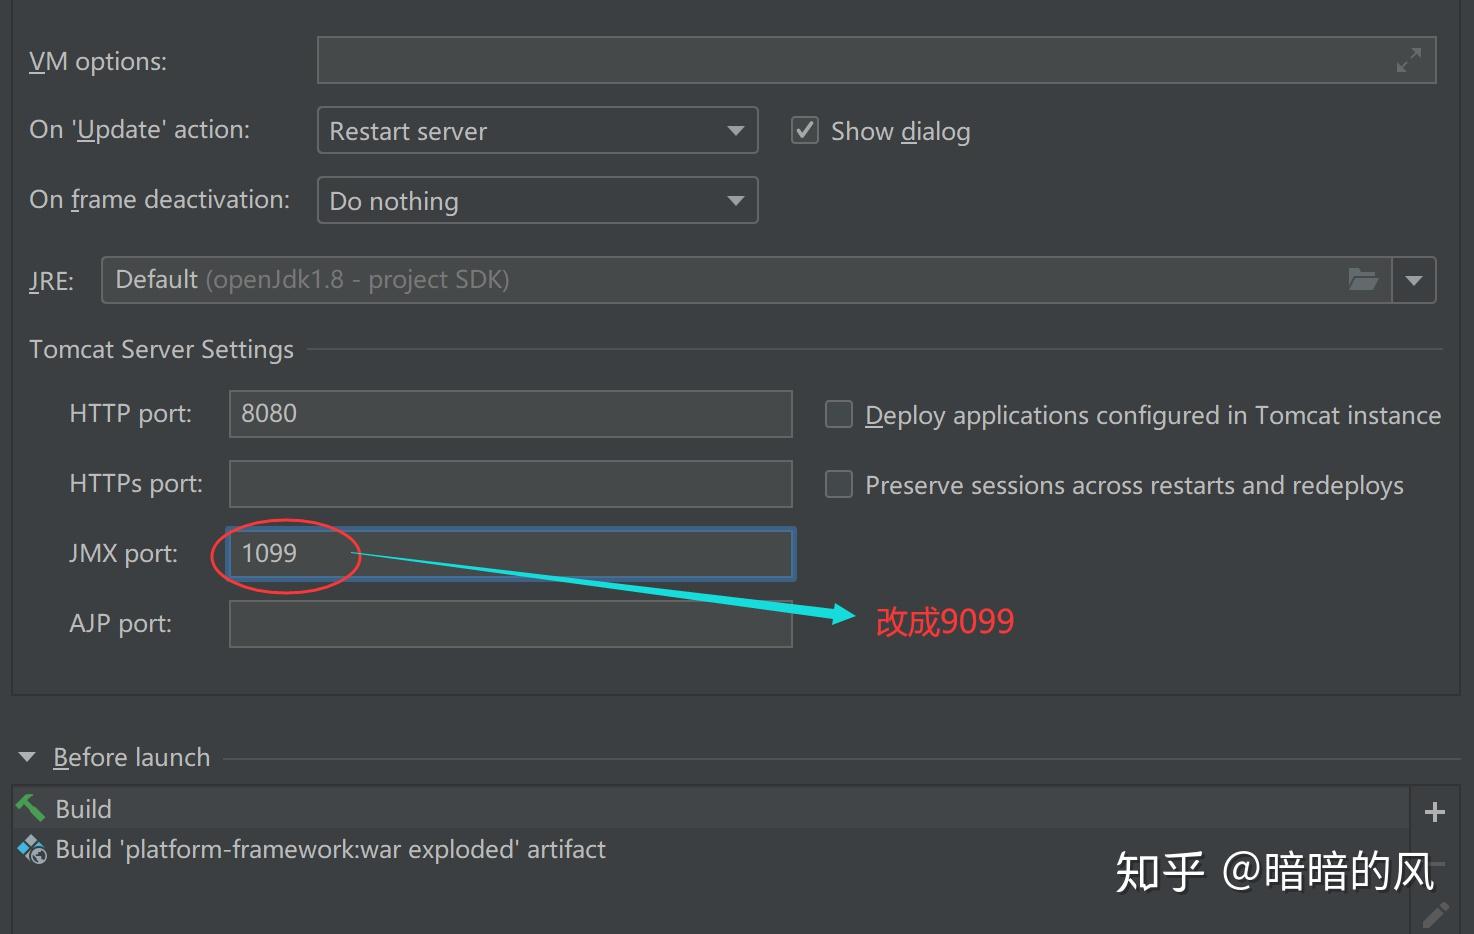Expand the VM options editor icon
This screenshot has width=1474, height=934.
[x=1408, y=60]
